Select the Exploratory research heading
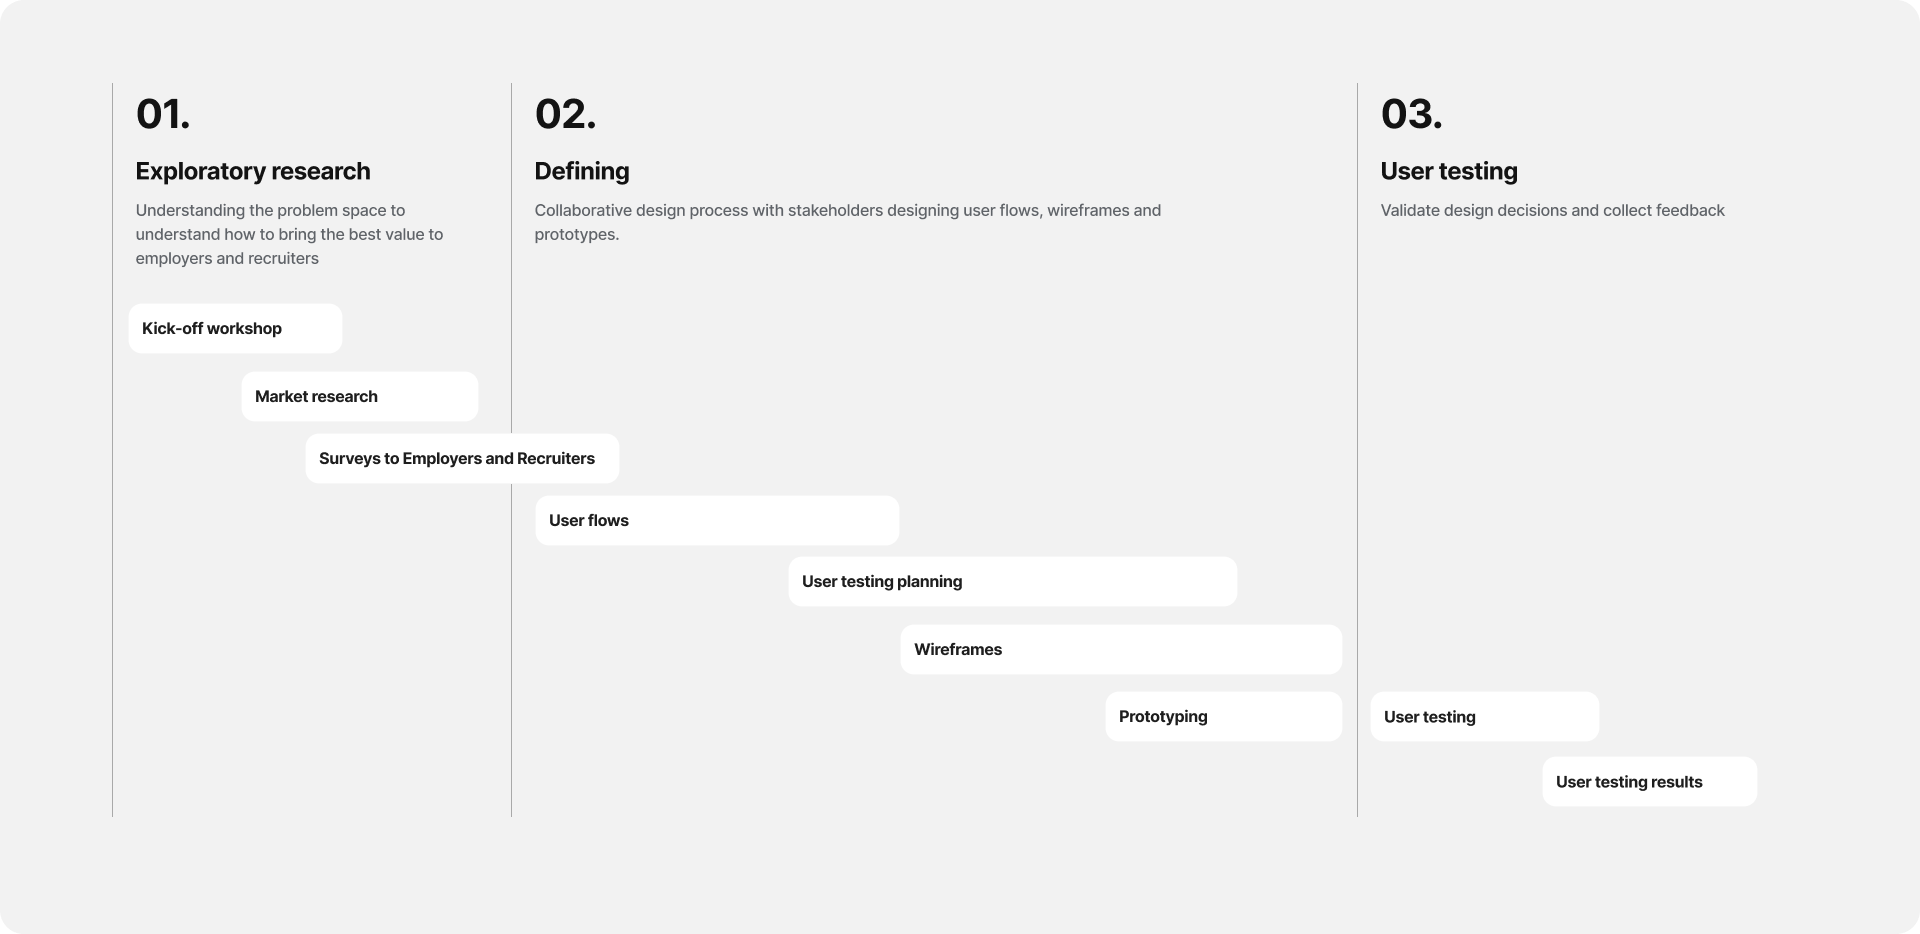Viewport: 1920px width, 934px height. (x=253, y=171)
